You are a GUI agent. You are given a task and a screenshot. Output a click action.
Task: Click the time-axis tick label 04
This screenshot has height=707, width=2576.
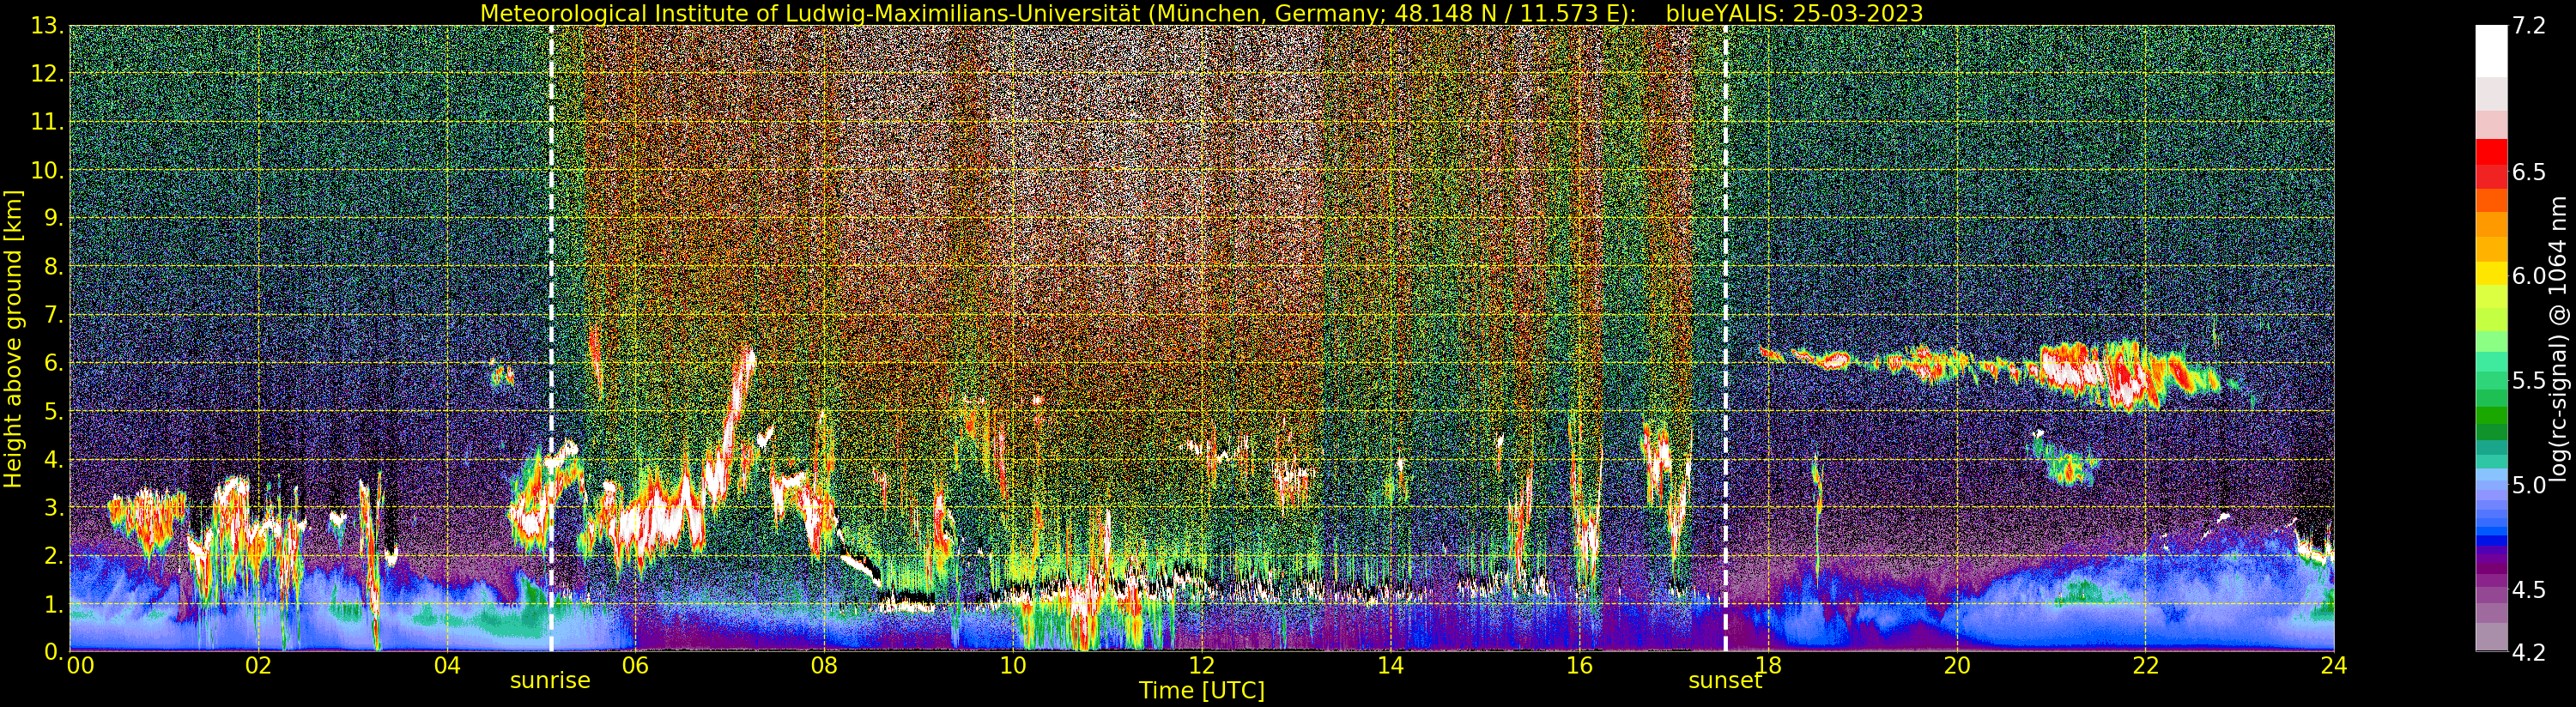[x=447, y=665]
